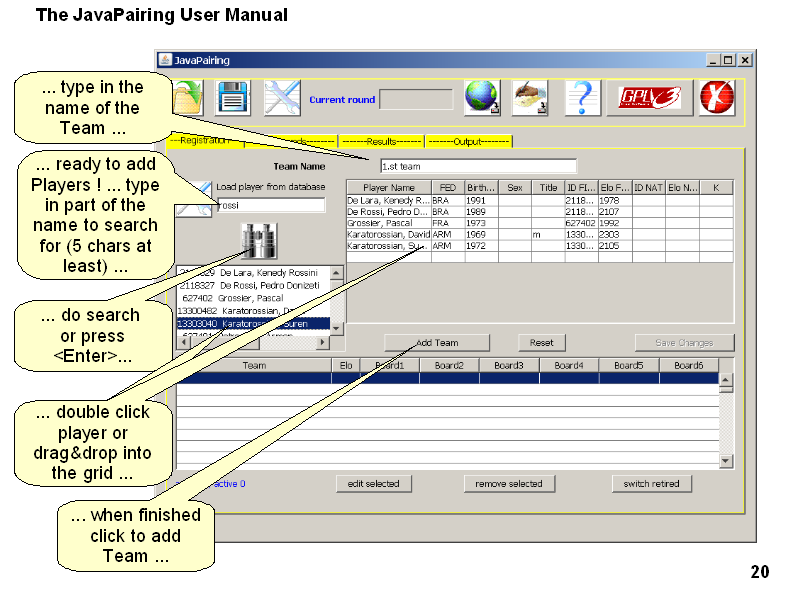
Task: Click the remove selected button
Action: [510, 484]
